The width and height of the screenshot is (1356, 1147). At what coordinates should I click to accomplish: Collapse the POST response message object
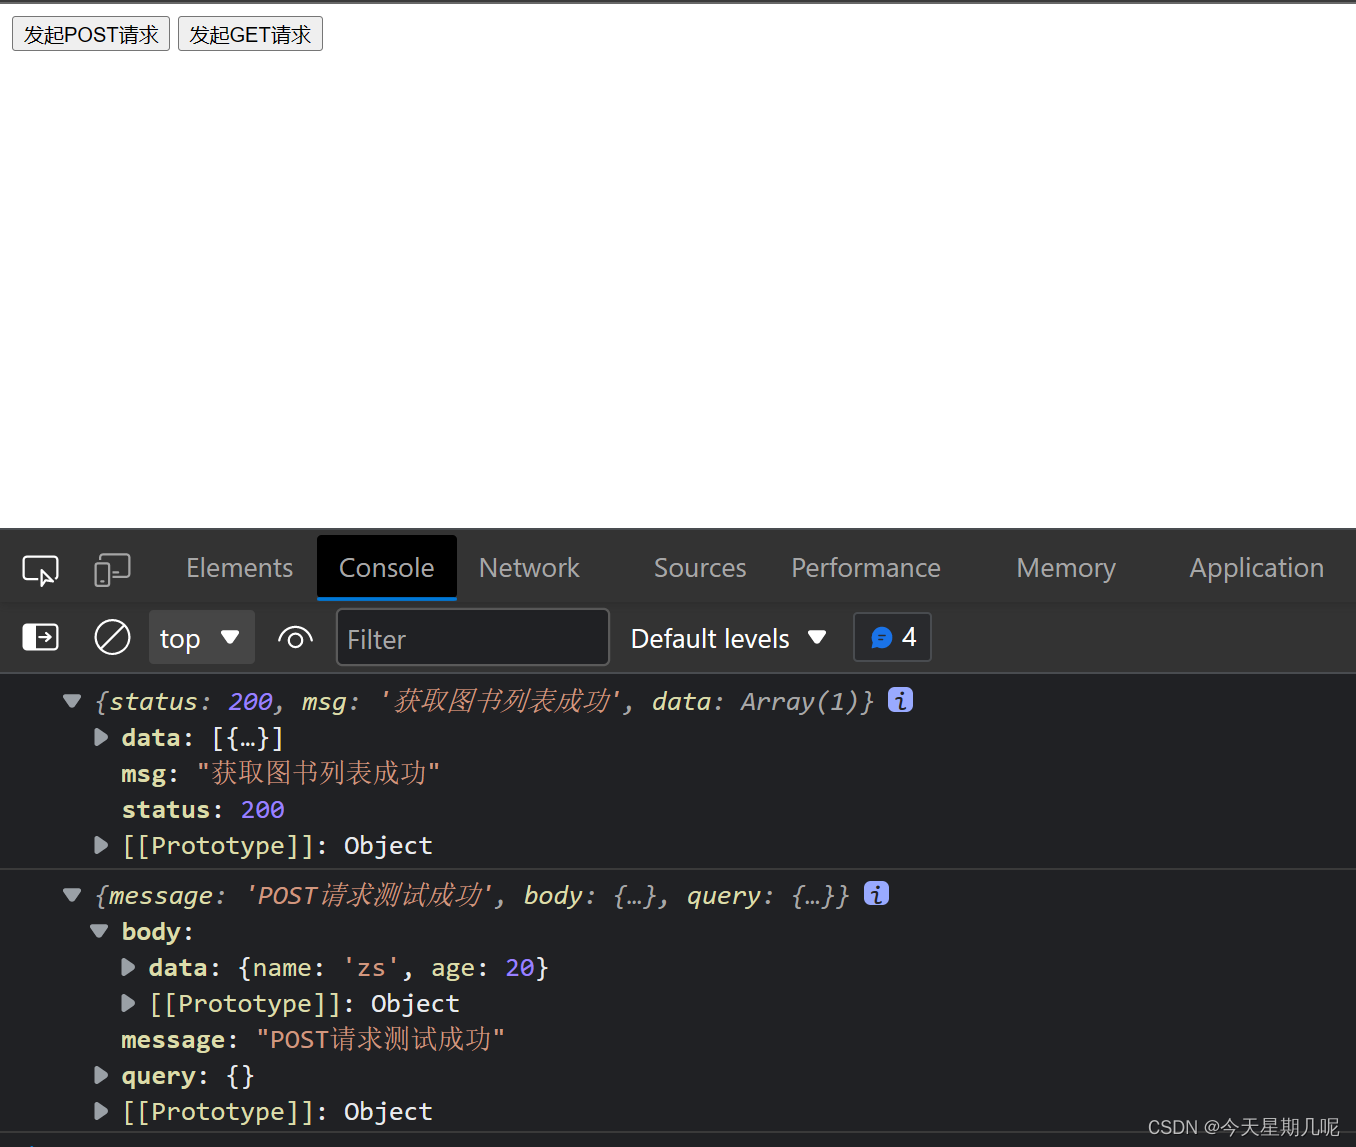[x=71, y=895]
